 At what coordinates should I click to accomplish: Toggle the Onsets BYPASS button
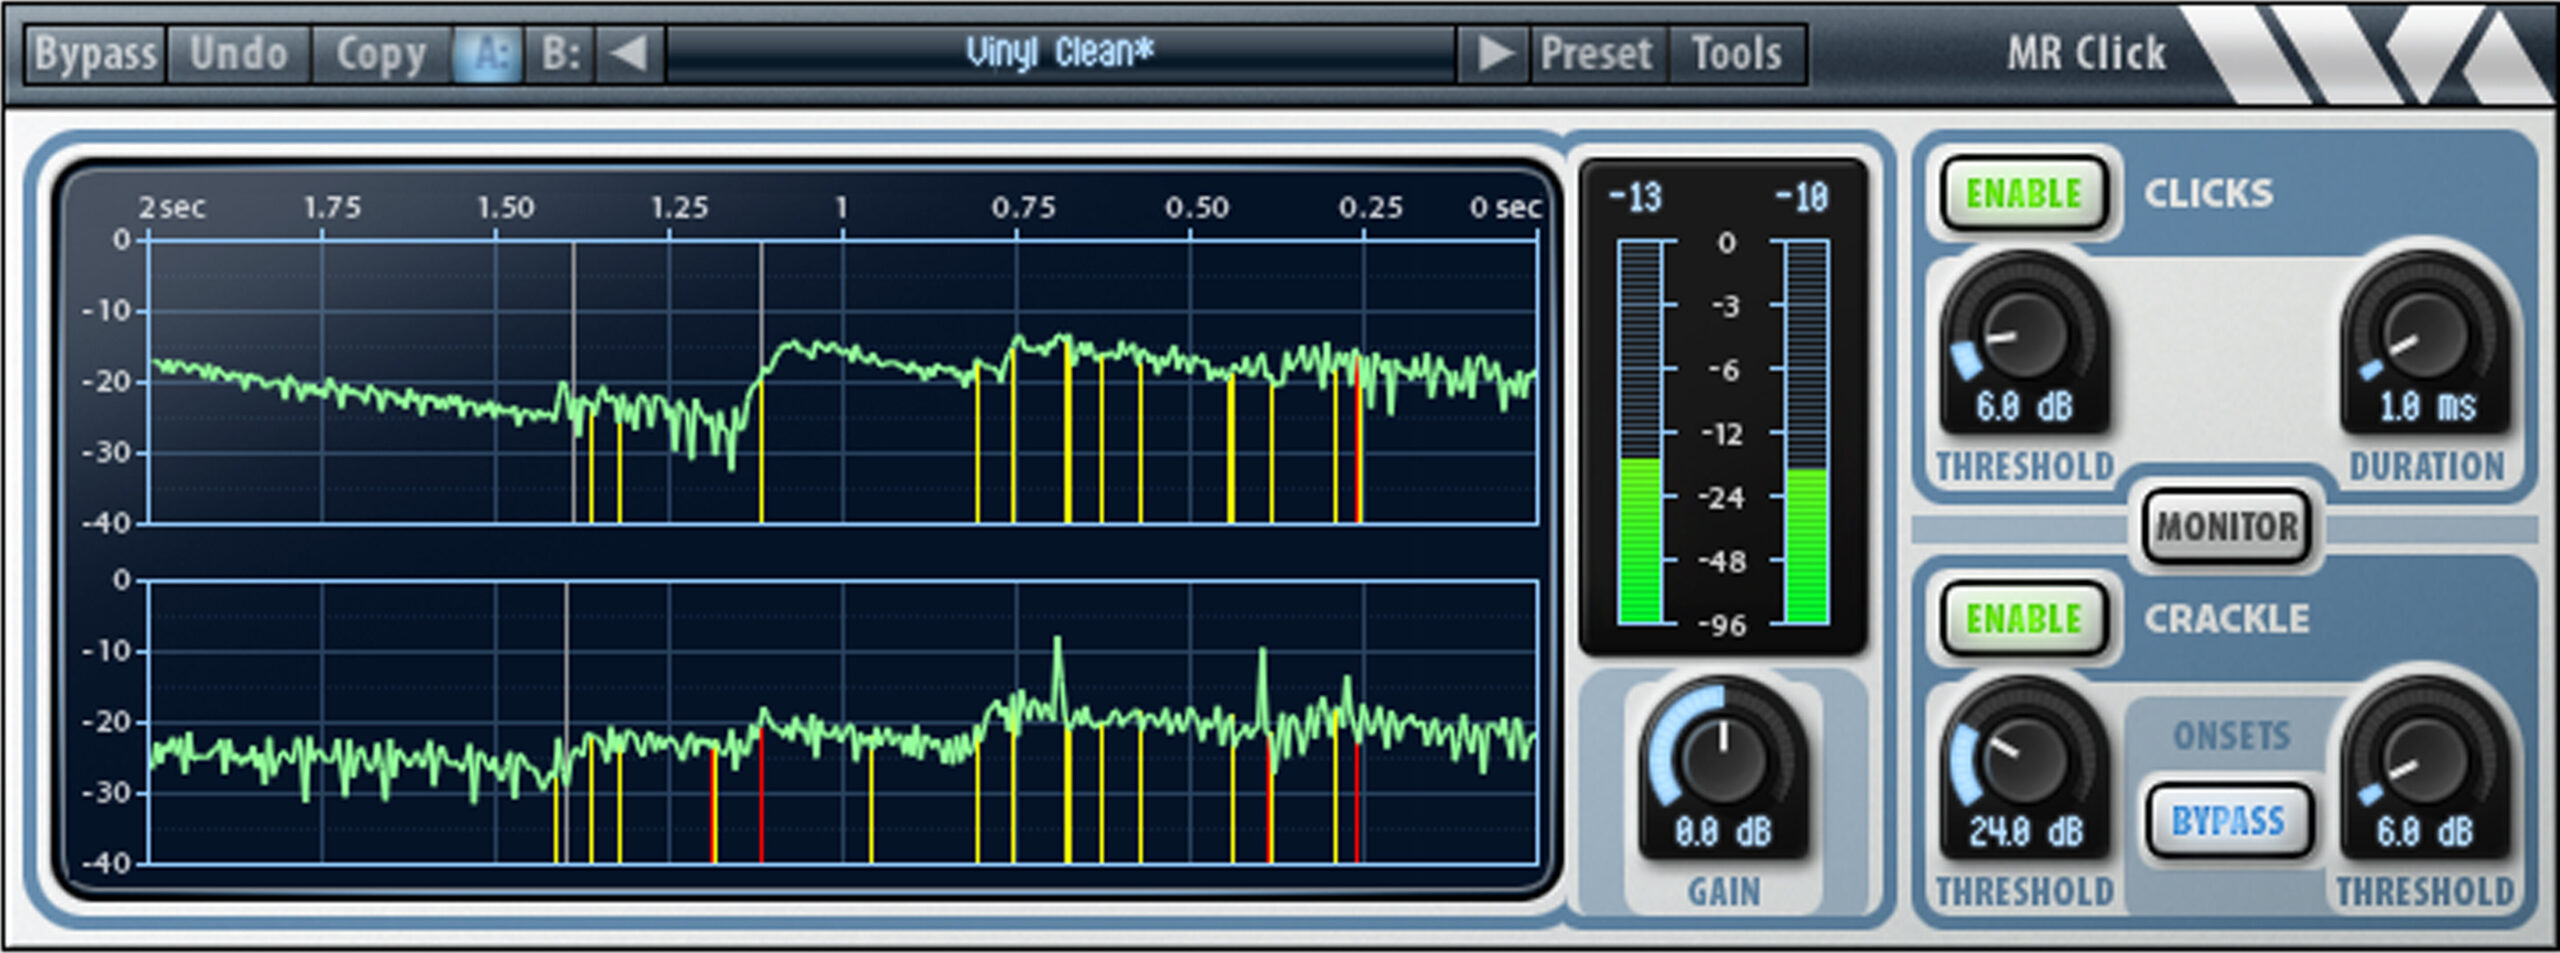pyautogui.click(x=2228, y=821)
